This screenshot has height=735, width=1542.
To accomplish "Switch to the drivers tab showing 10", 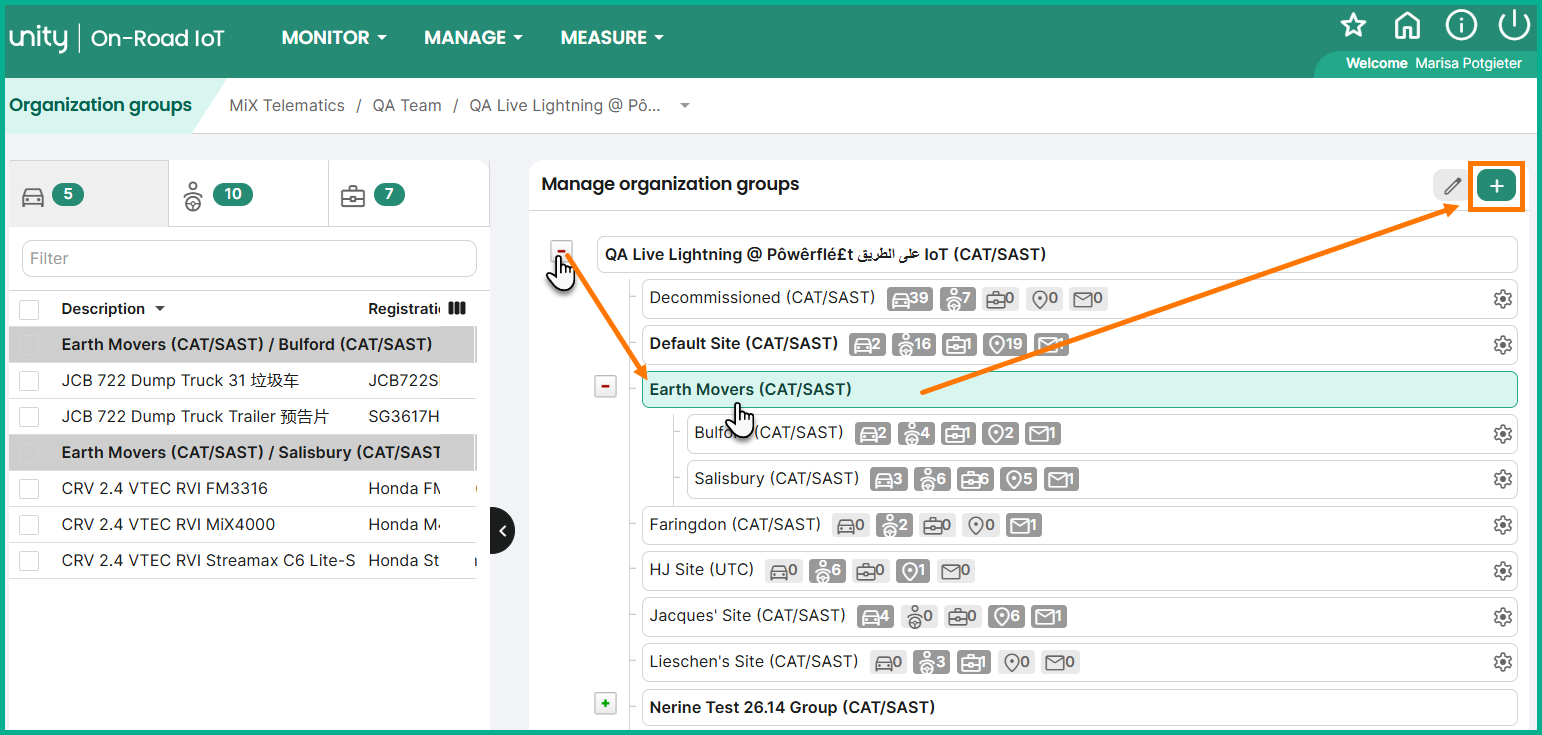I will tap(249, 194).
